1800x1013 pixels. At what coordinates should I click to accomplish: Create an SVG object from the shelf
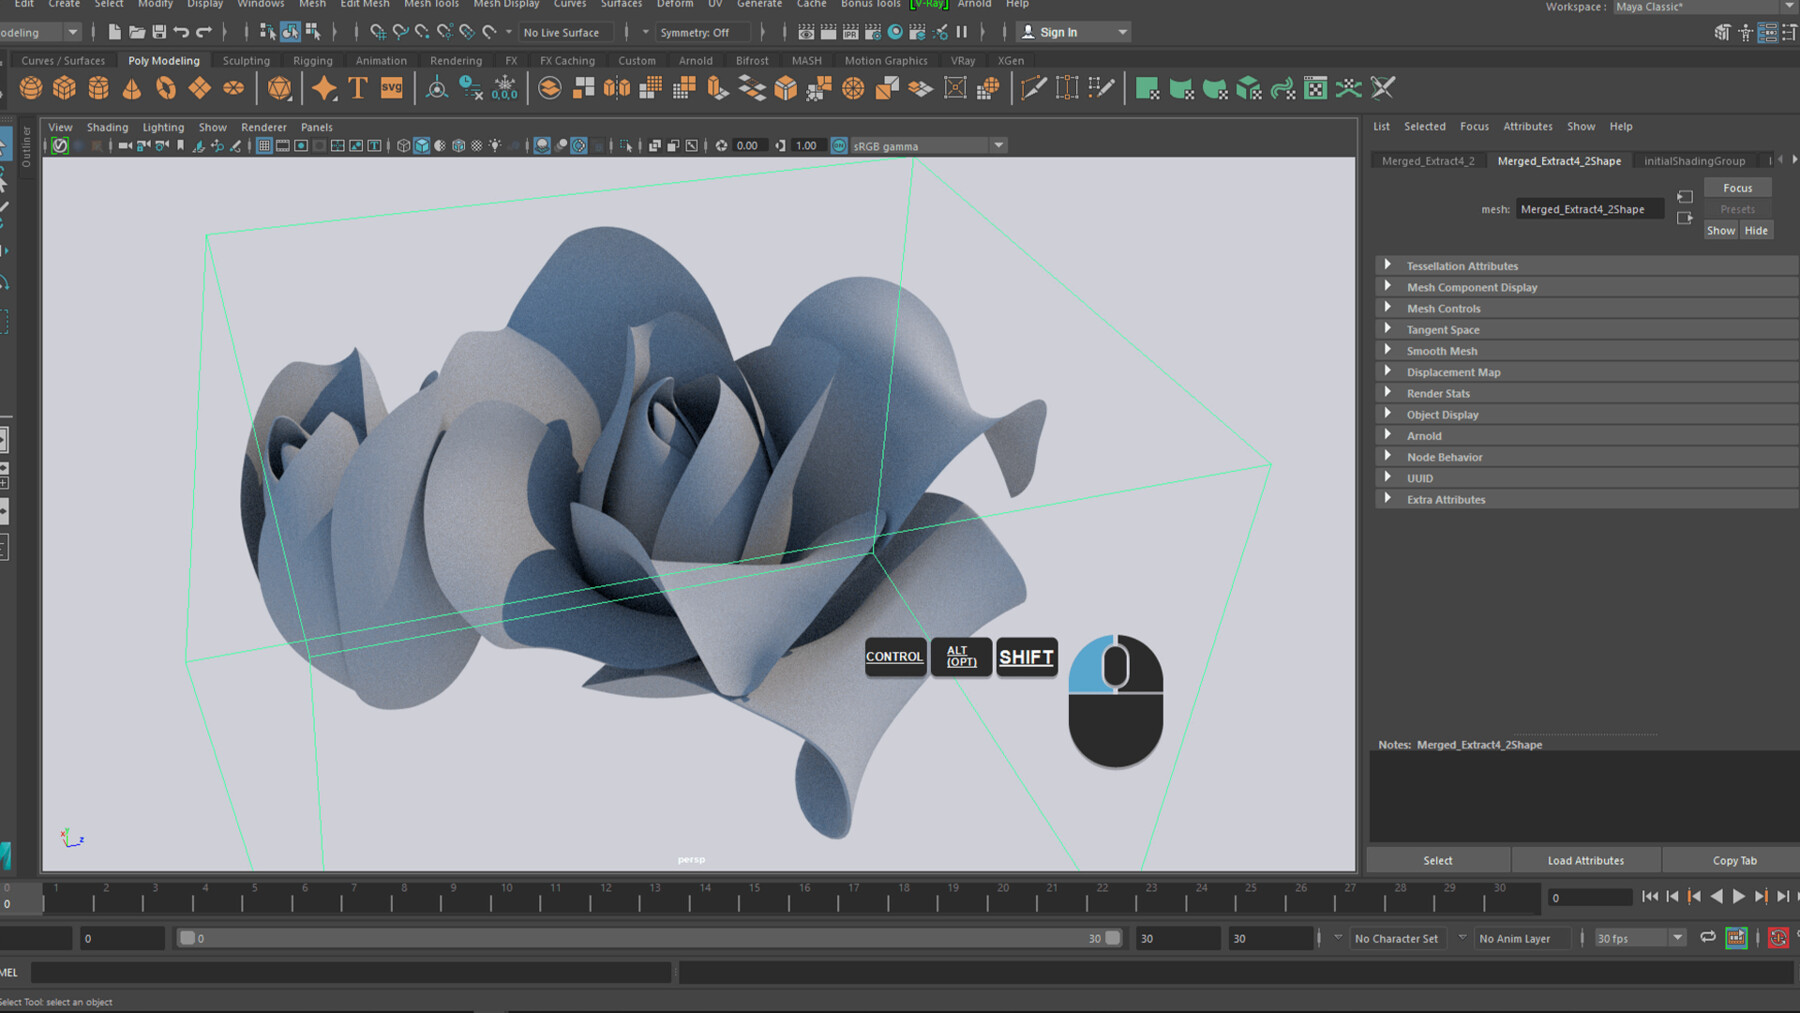(x=391, y=88)
